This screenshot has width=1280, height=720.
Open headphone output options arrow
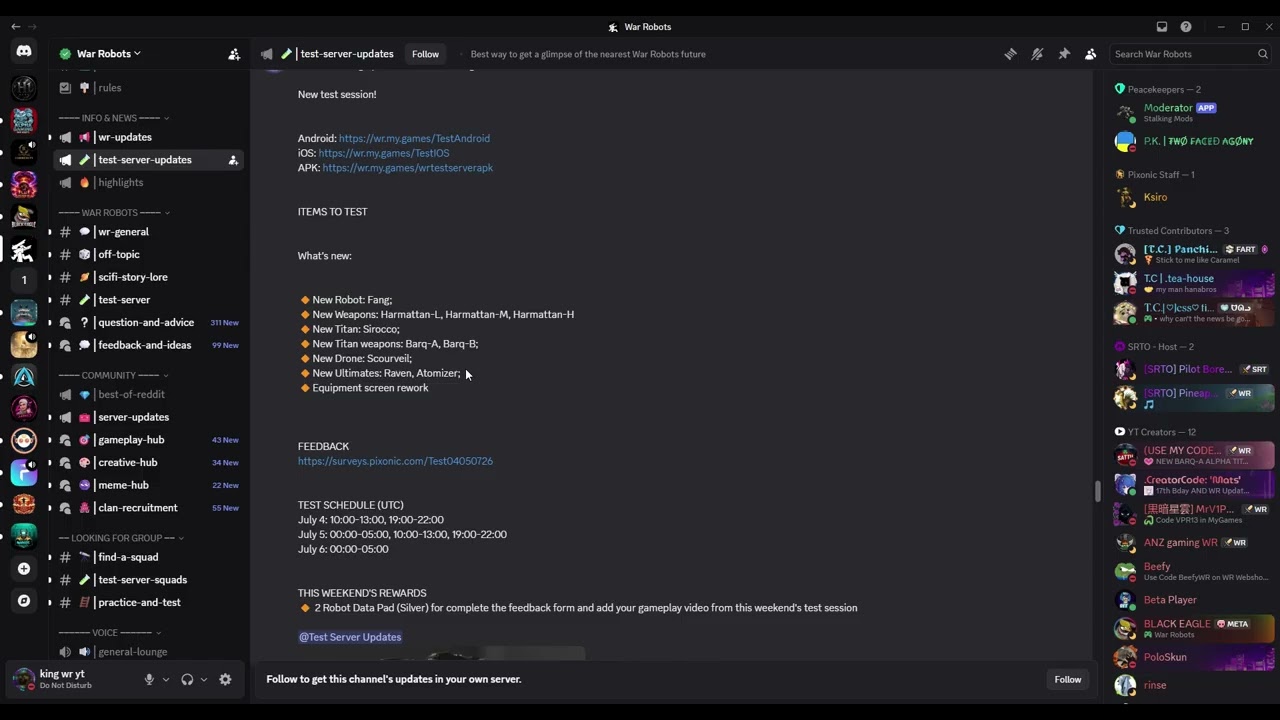tap(204, 679)
